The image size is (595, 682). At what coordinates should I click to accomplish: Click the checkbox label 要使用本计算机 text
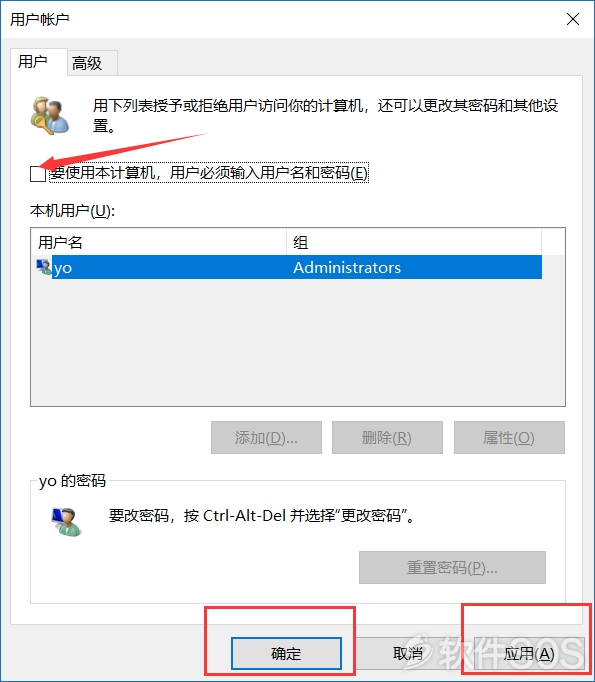(208, 173)
